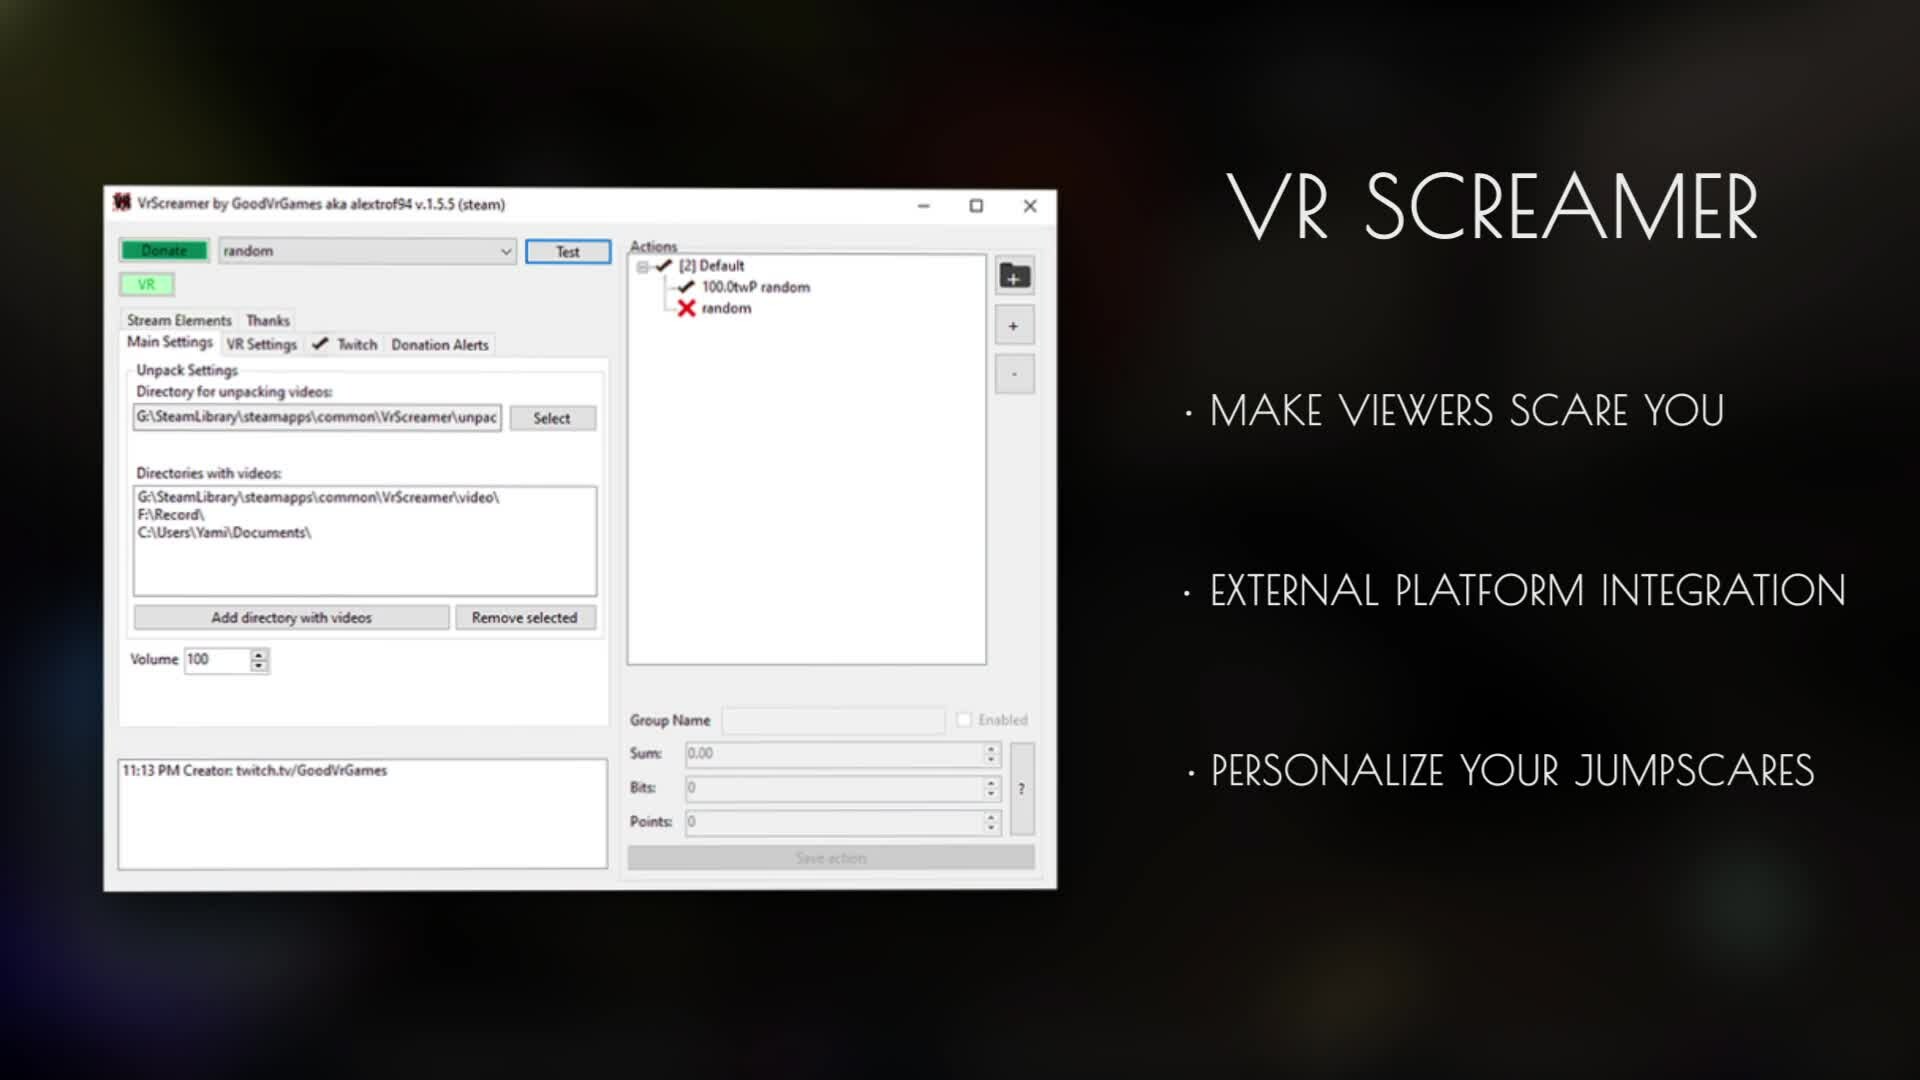1920x1080 pixels.
Task: Toggle checkmark of Default group
Action: coord(664,266)
